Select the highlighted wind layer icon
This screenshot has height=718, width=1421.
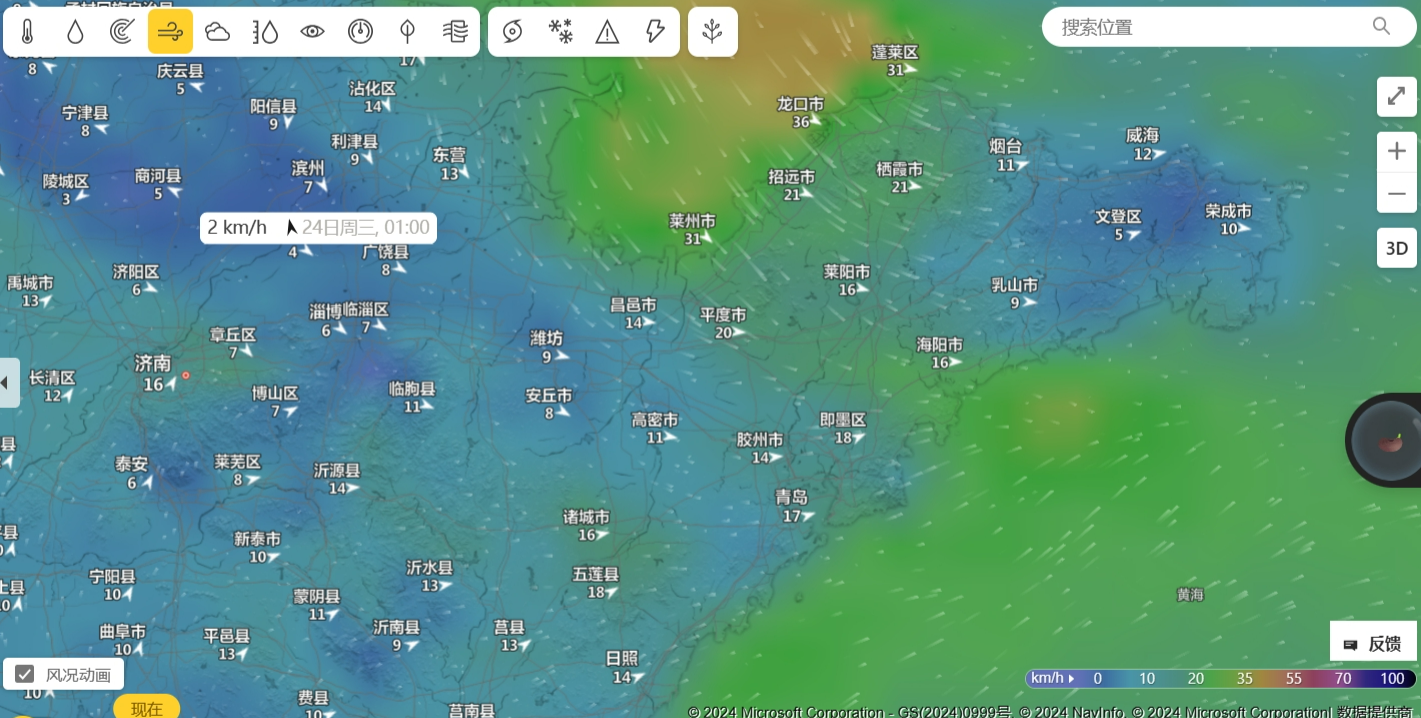coord(170,32)
